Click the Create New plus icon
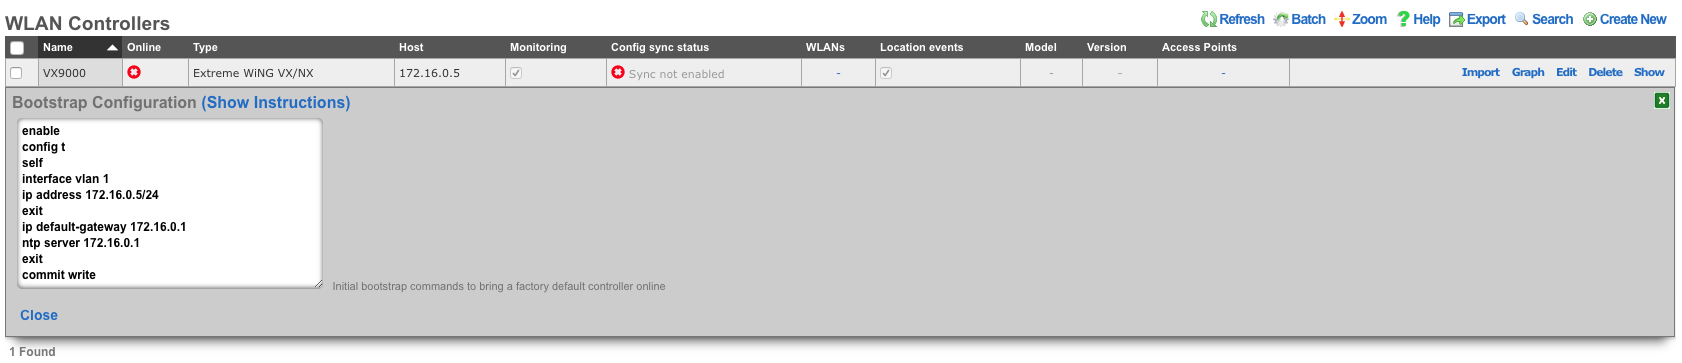The image size is (1682, 363). tap(1589, 19)
